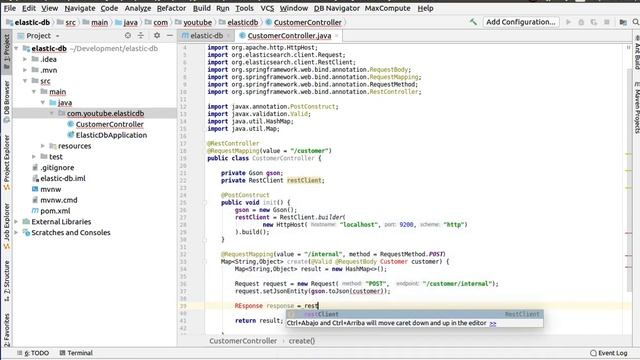Click the editor vertical scrollbar
The image size is (640, 360).
tap(629, 180)
